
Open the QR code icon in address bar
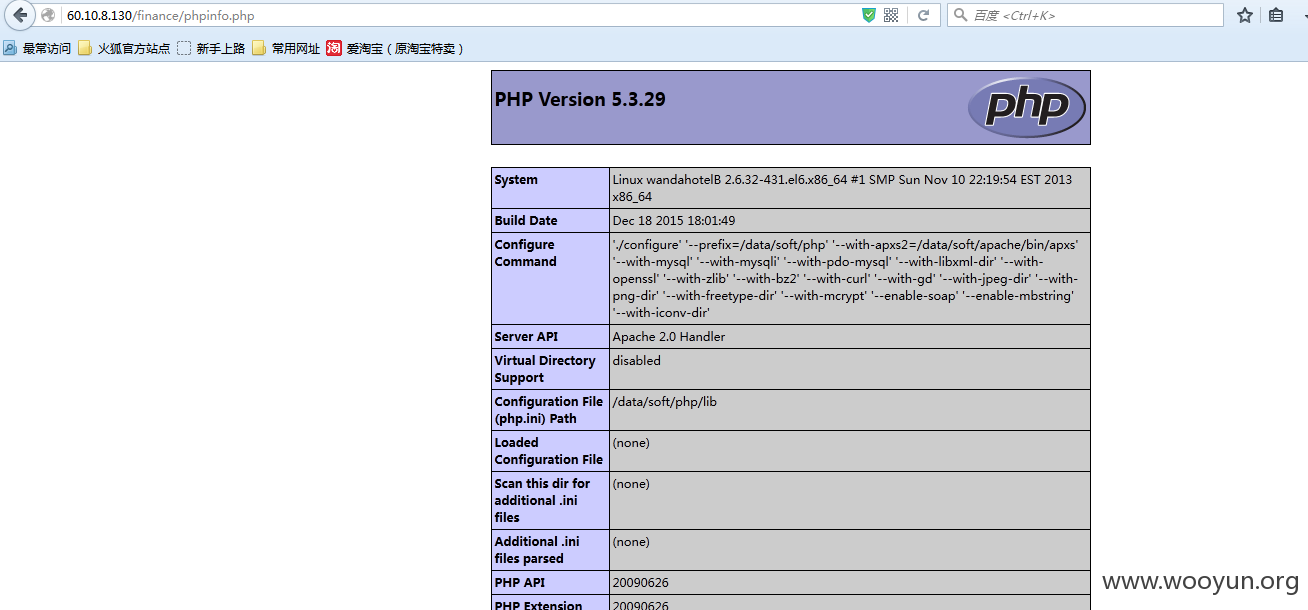pyautogui.click(x=891, y=15)
